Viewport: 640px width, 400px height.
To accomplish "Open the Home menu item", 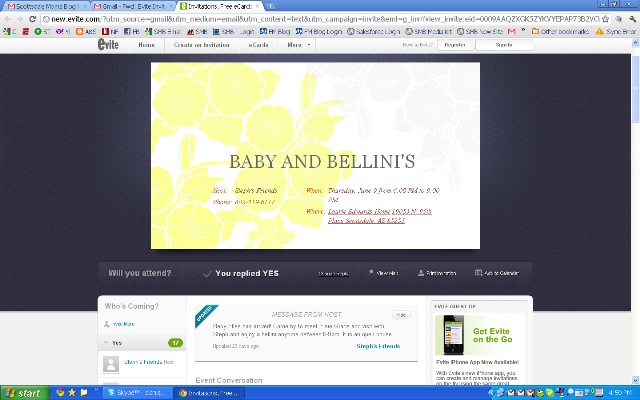I will coord(146,45).
